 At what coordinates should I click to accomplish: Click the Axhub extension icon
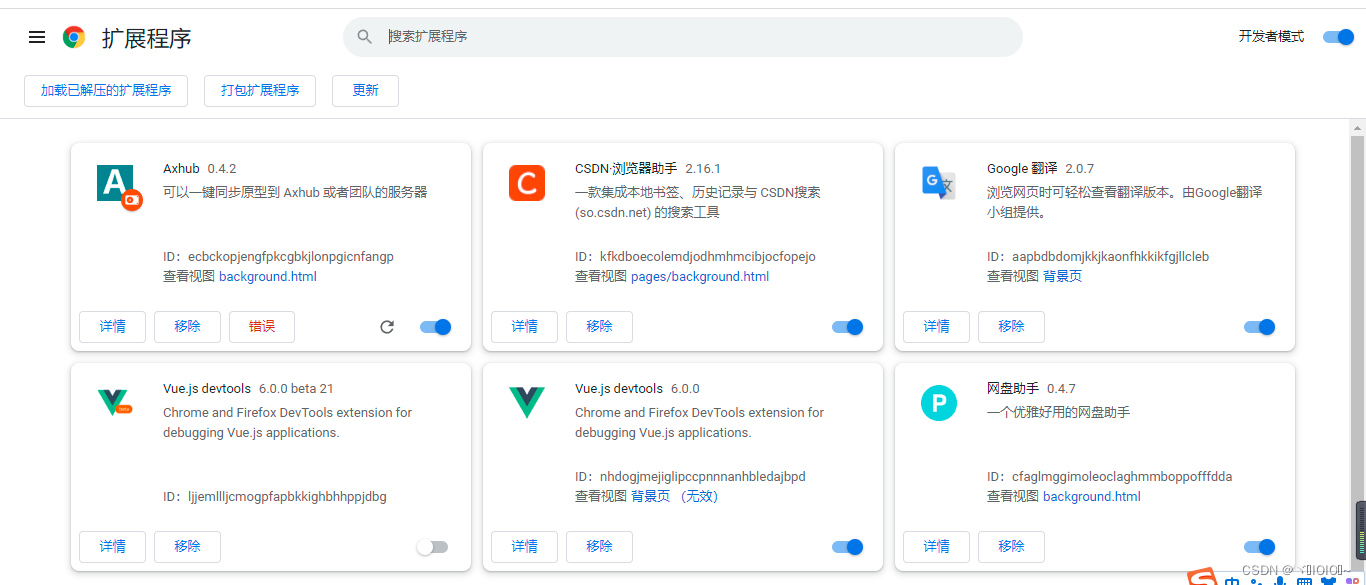pyautogui.click(x=120, y=186)
